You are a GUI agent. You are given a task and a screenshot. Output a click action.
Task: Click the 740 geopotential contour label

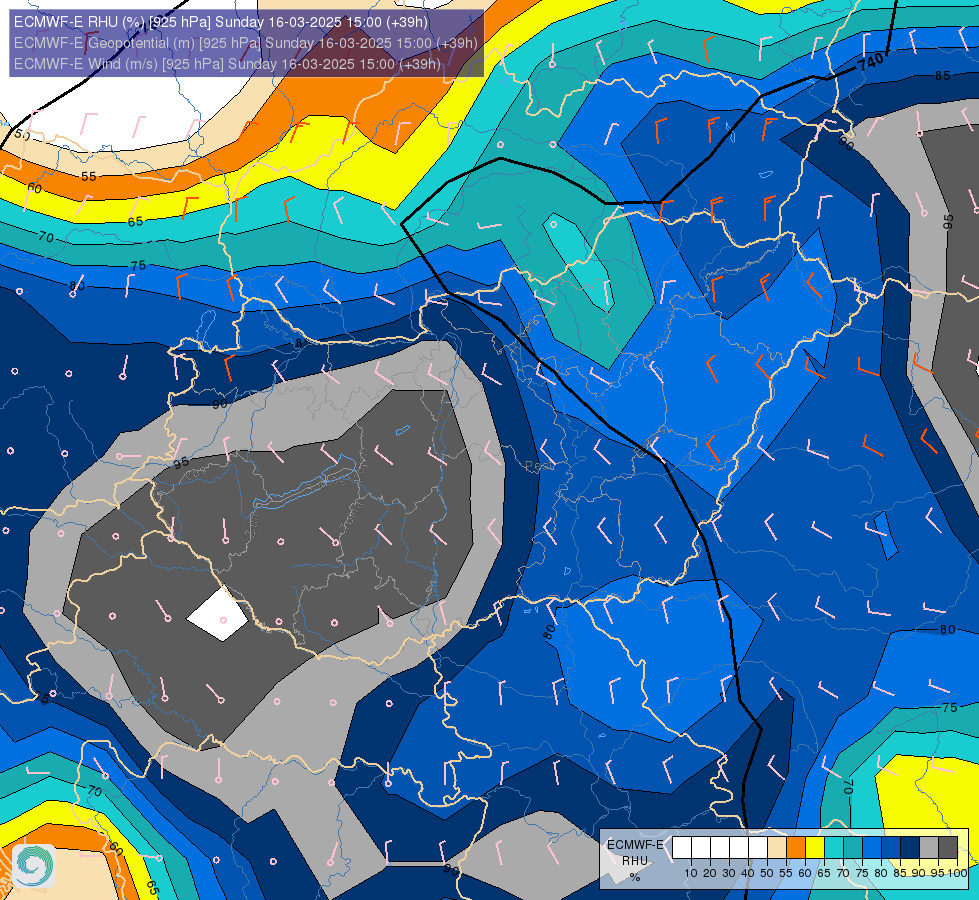871,62
